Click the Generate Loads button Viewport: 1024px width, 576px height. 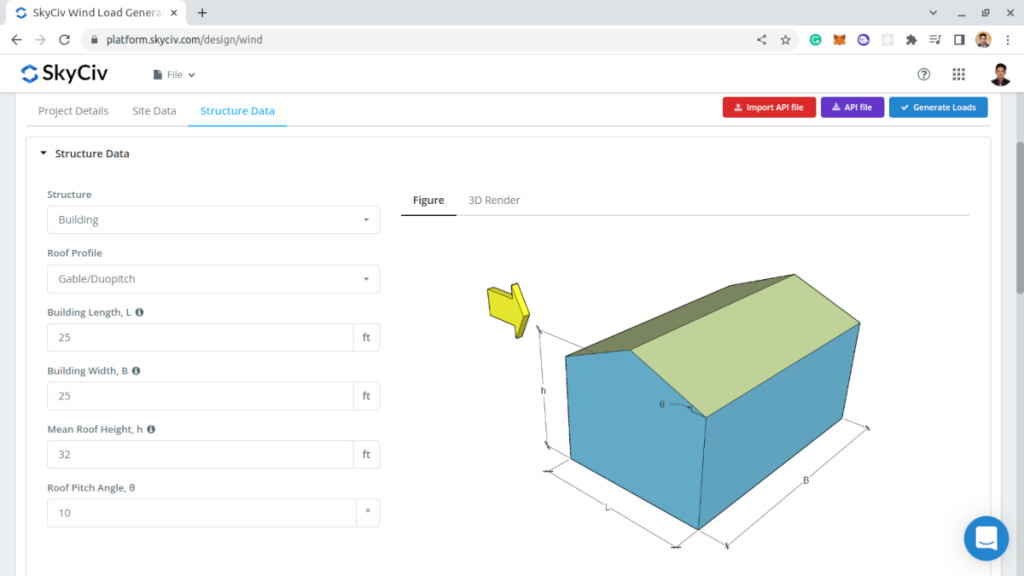coord(938,107)
